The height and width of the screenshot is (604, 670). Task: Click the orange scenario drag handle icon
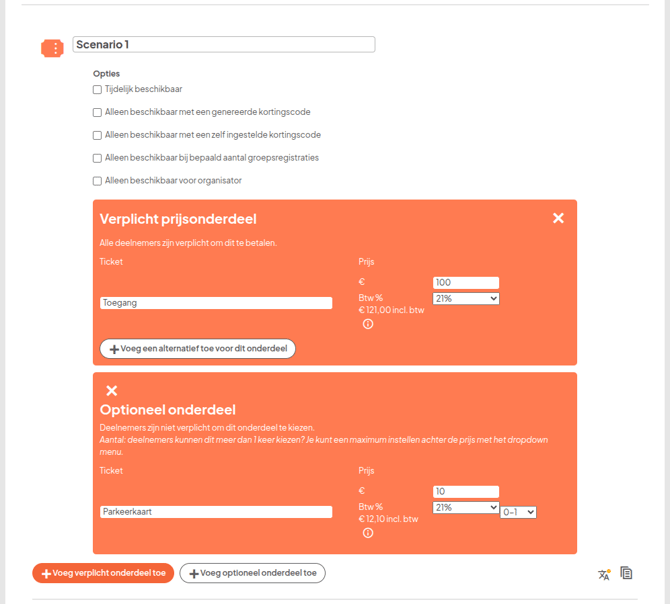52,48
